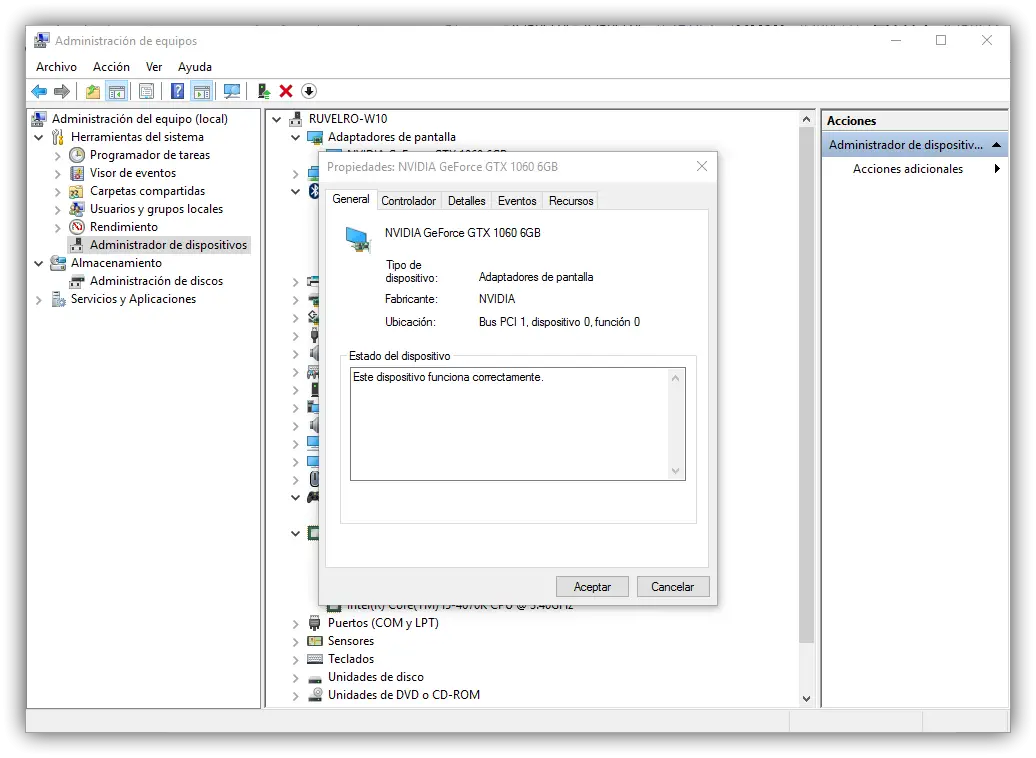Image resolution: width=1036 pixels, height=758 pixels.
Task: Open the Acción menu
Action: (111, 67)
